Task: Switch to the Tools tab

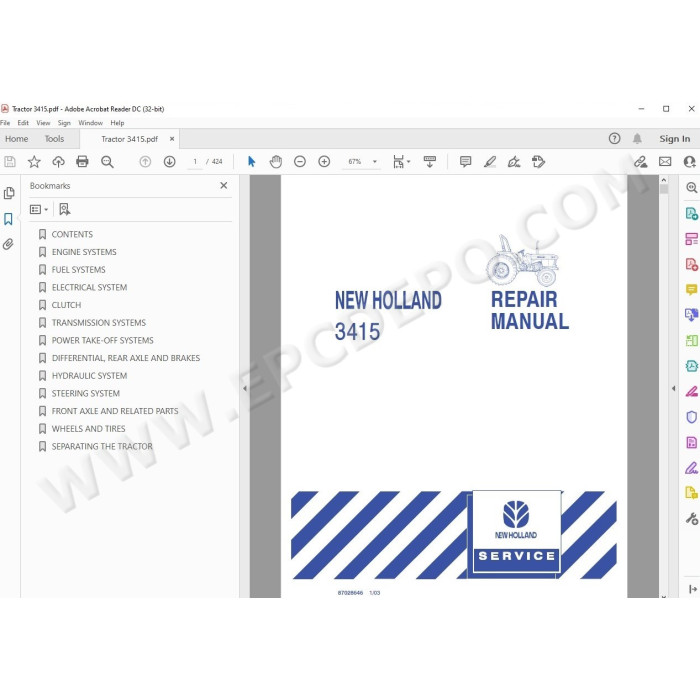Action: tap(54, 139)
